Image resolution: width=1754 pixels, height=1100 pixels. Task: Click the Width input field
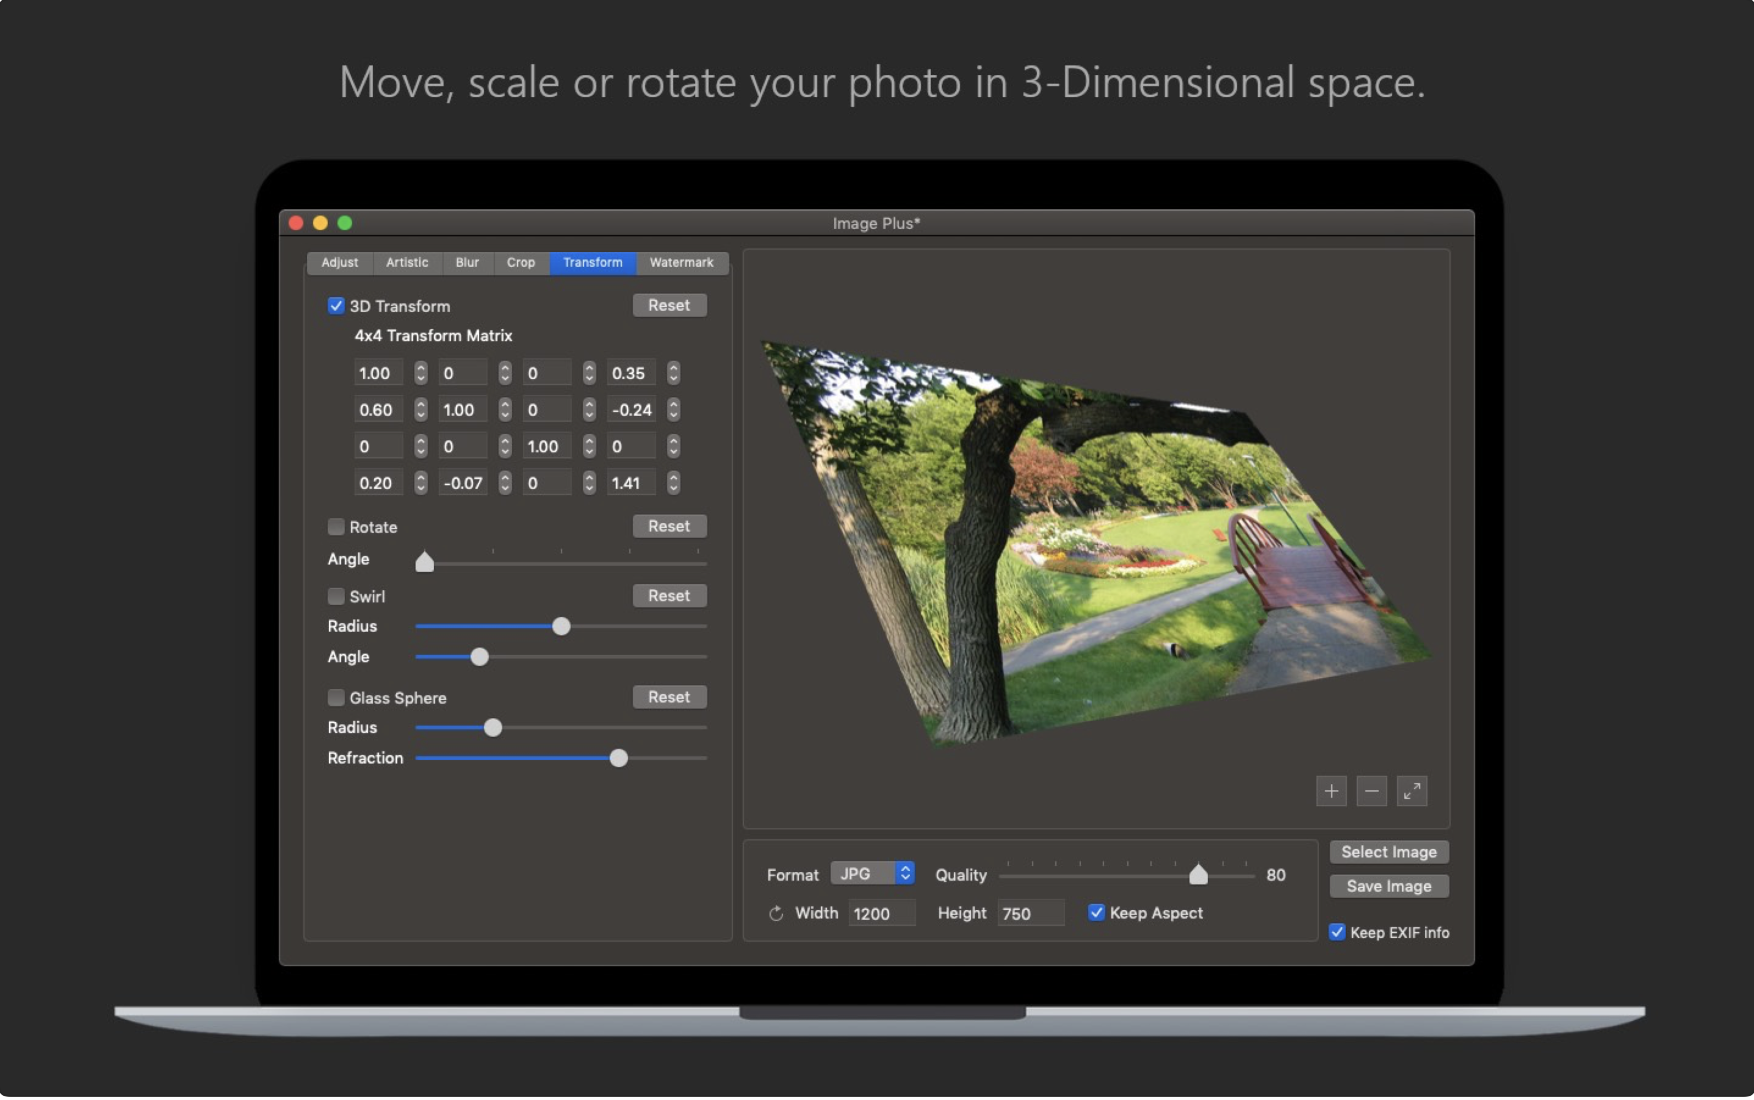point(881,913)
